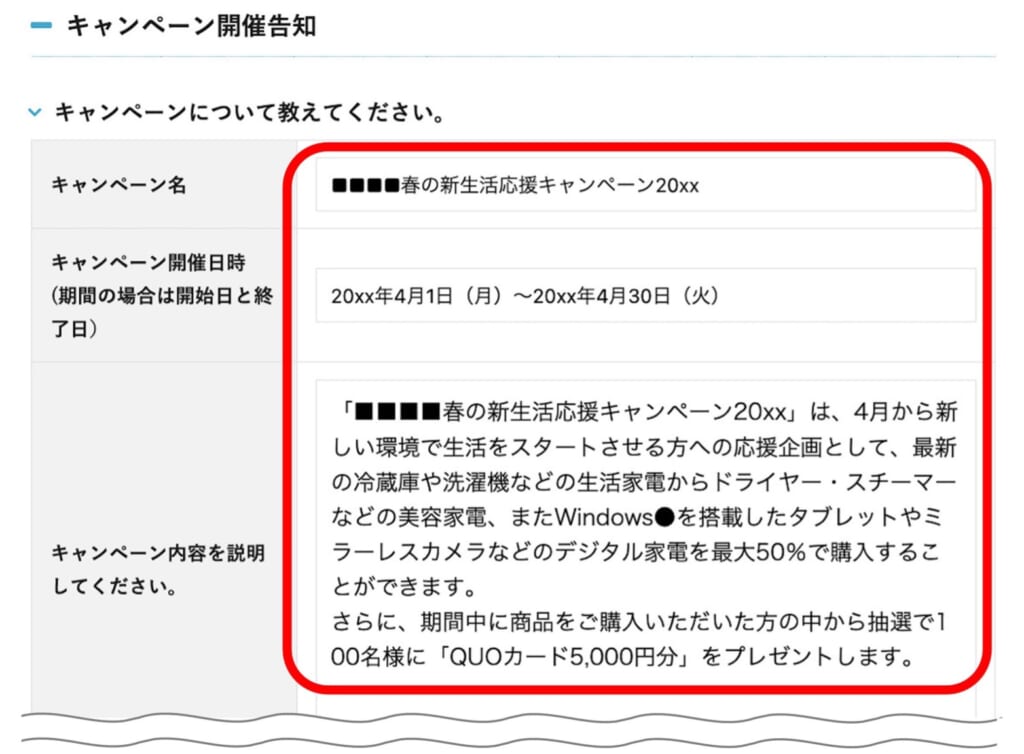Click the キャンペーン開催日時 label
The width and height of the screenshot is (1024, 754).
click(148, 263)
